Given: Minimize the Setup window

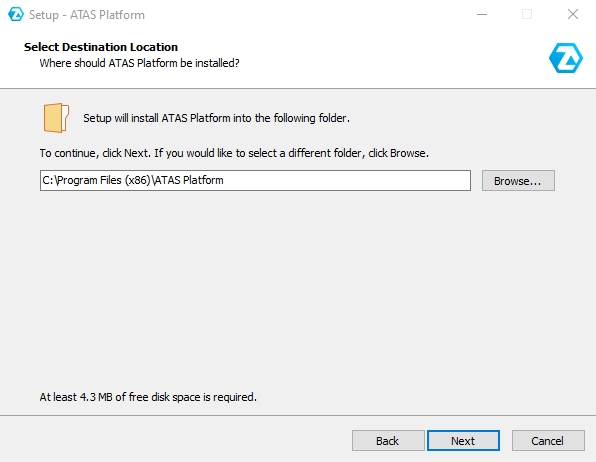Looking at the screenshot, I should [482, 14].
